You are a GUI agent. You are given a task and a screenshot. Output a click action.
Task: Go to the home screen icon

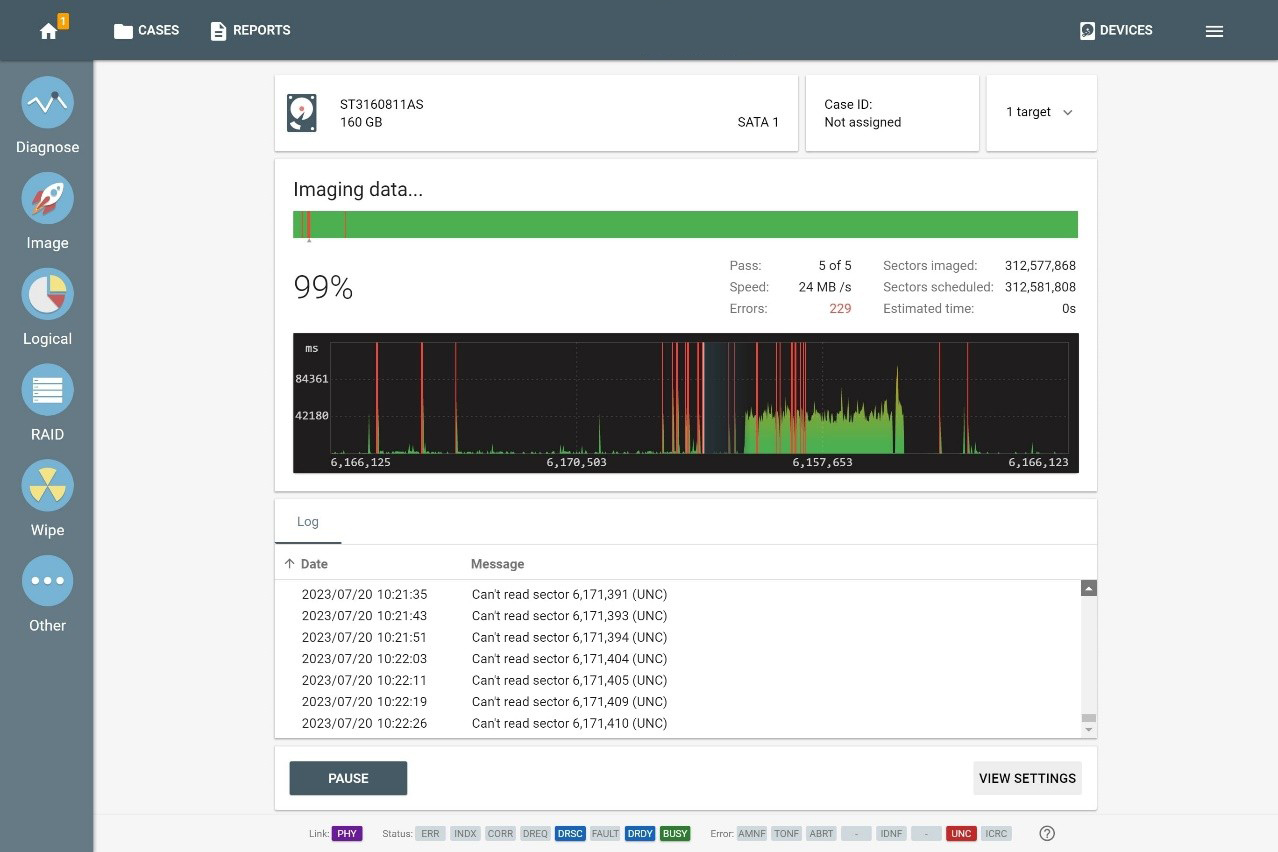click(x=48, y=31)
